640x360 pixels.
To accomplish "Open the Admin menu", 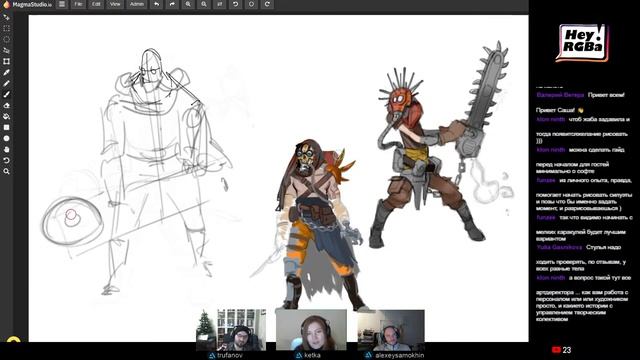I will click(x=137, y=4).
